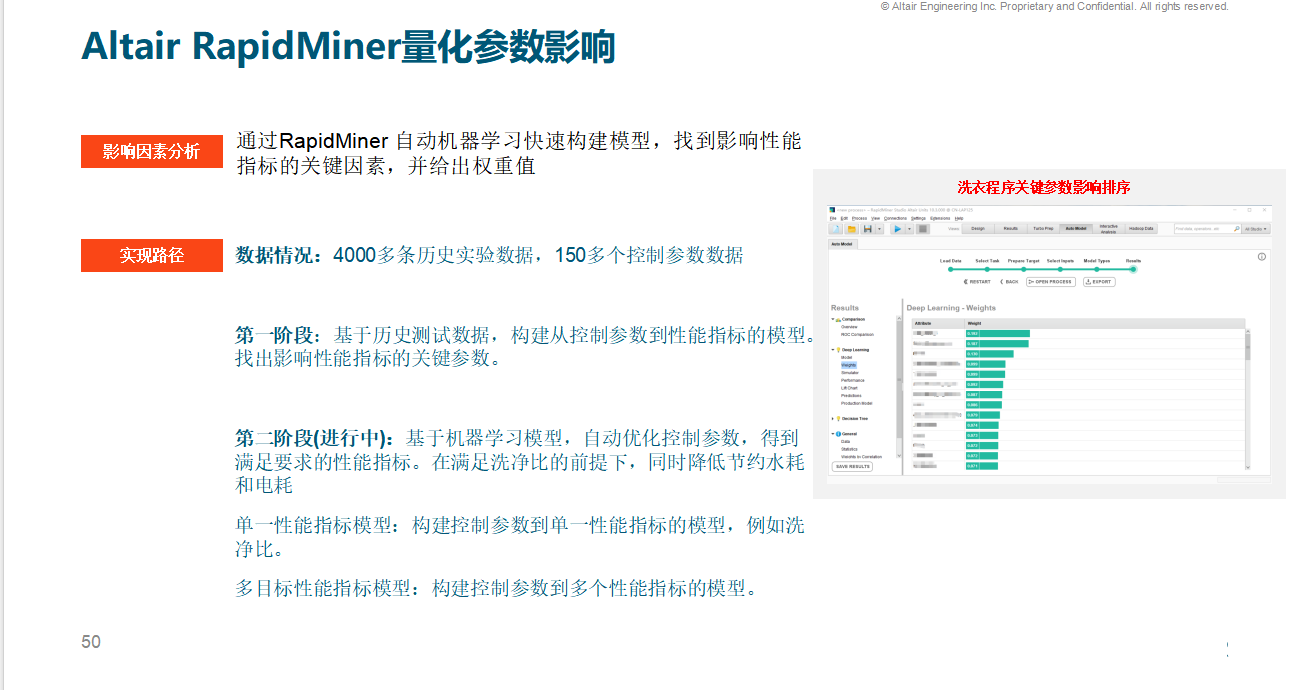1293x690 pixels.
Task: Open the dropdown arrow beside the Save icon
Action: point(879,229)
